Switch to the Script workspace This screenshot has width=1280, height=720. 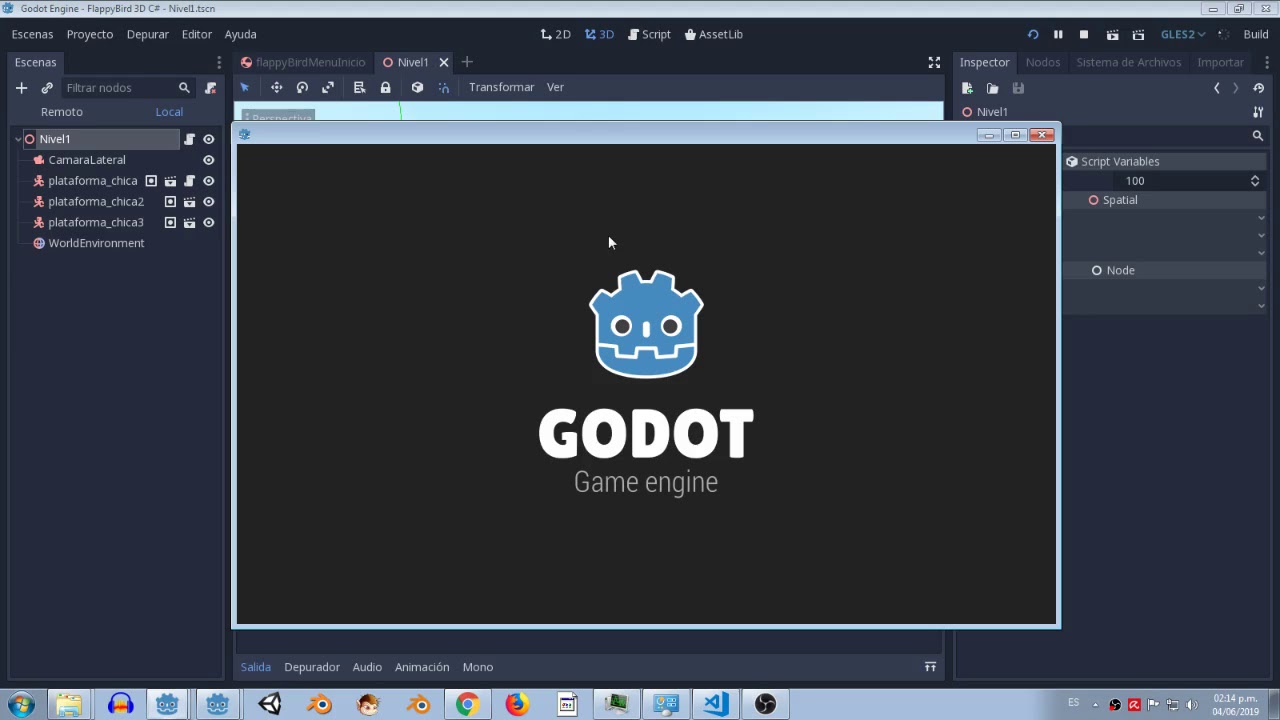pos(649,34)
